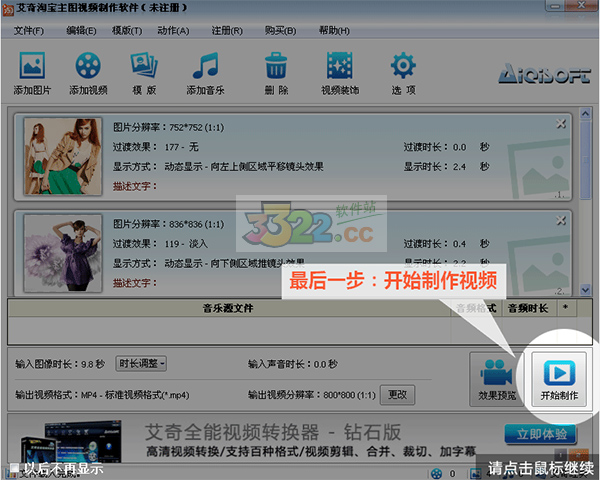600x480 pixels.
Task: Open the 选项 gear options icon
Action: tap(403, 73)
